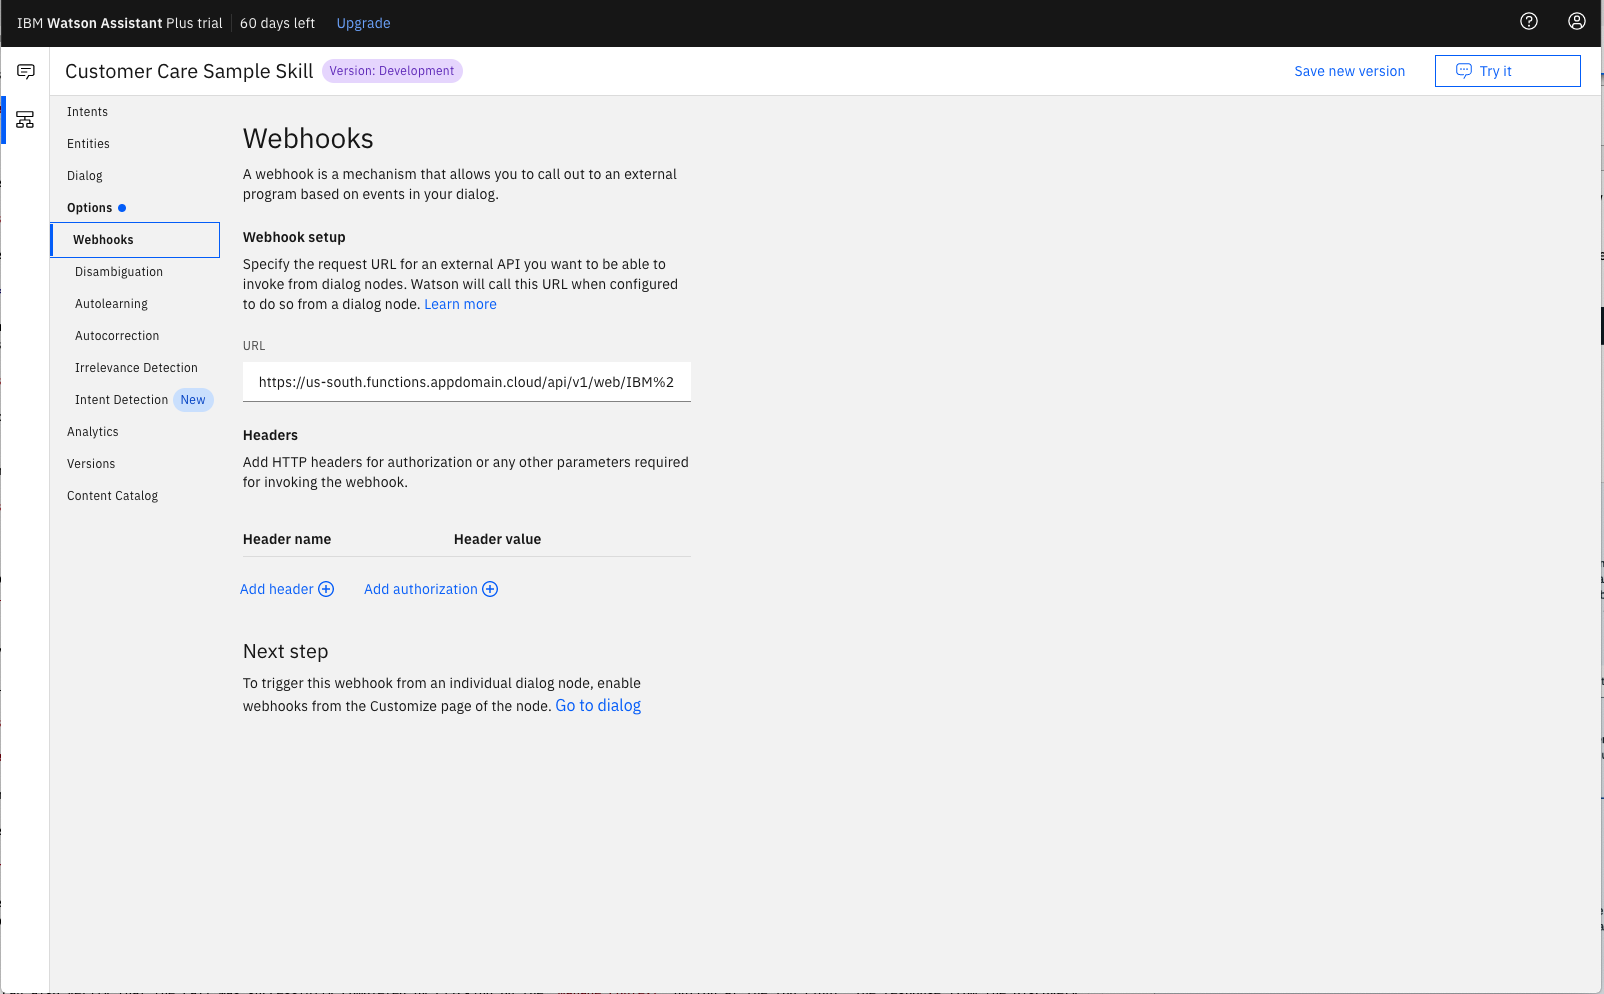Image resolution: width=1604 pixels, height=994 pixels.
Task: Click the plus icon beside Add header
Action: 326,589
